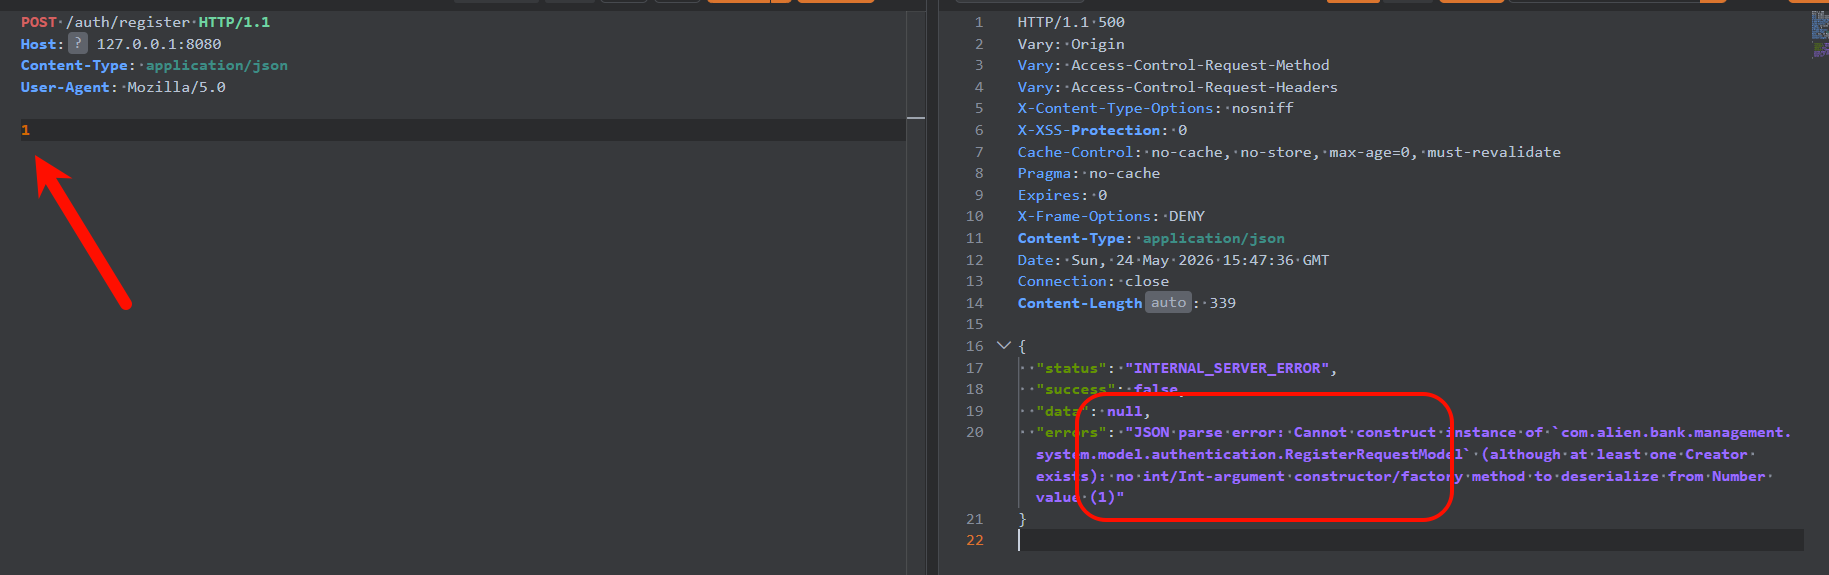Click the 'Content-Length' header name
This screenshot has height=575, width=1829.
tap(1080, 303)
